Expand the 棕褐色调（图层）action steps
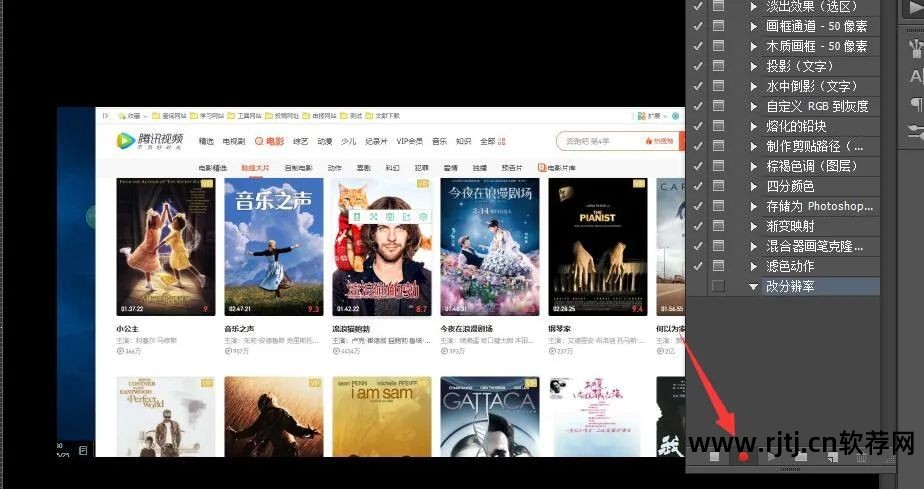Screen dimensions: 924x489 pyautogui.click(x=753, y=166)
